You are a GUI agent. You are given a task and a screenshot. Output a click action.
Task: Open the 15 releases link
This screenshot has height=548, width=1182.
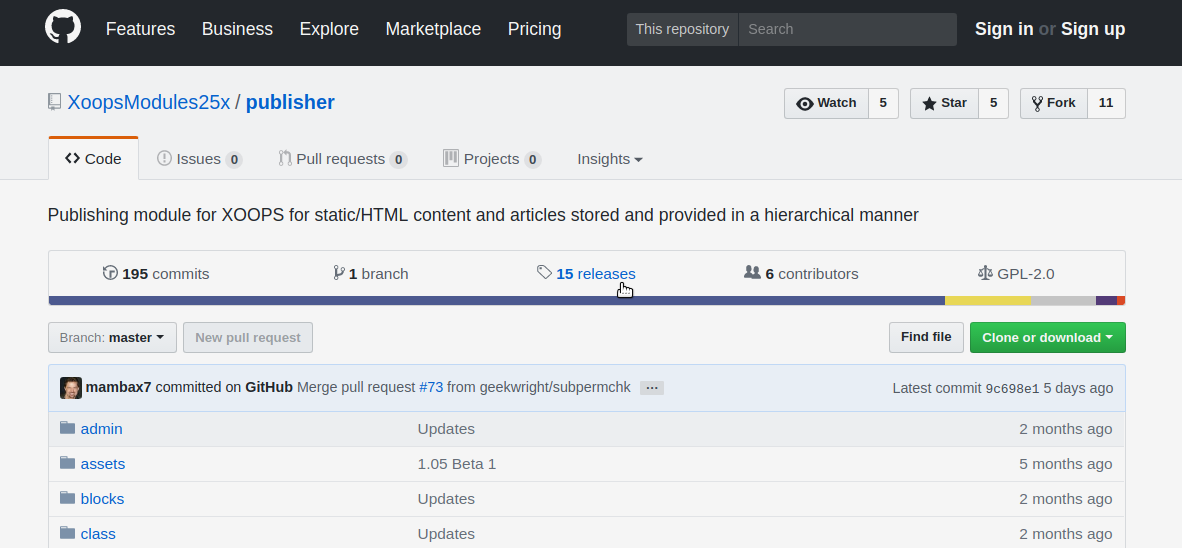586,274
